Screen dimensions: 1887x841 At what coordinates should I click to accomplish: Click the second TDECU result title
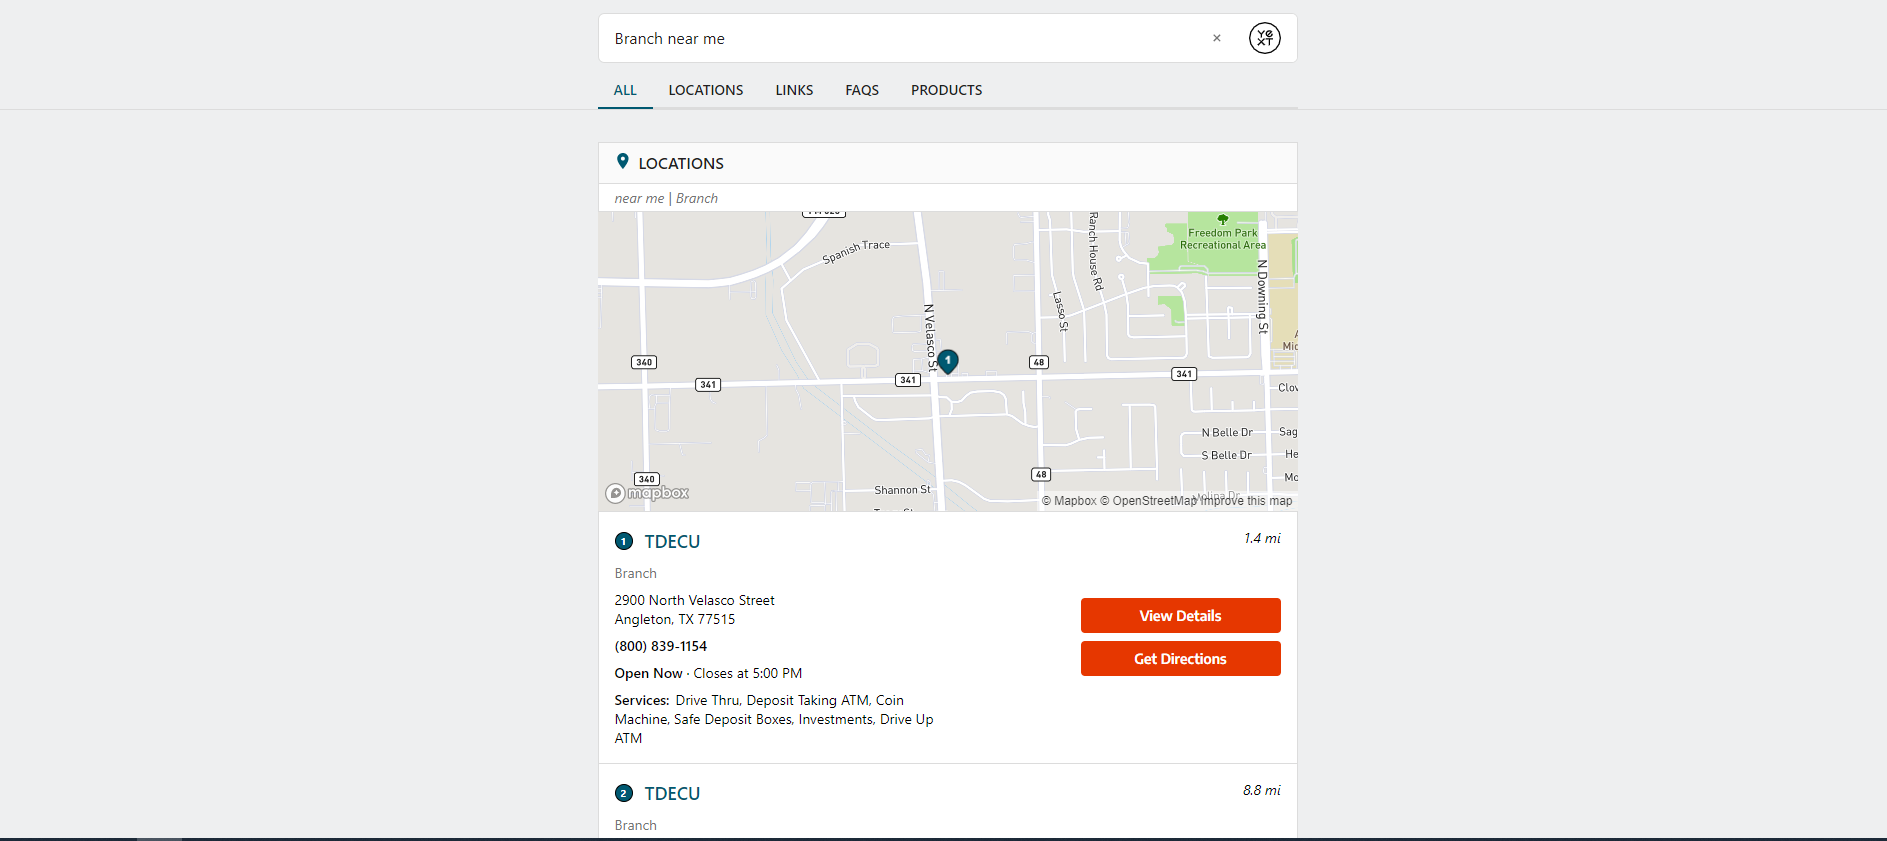pyautogui.click(x=672, y=793)
